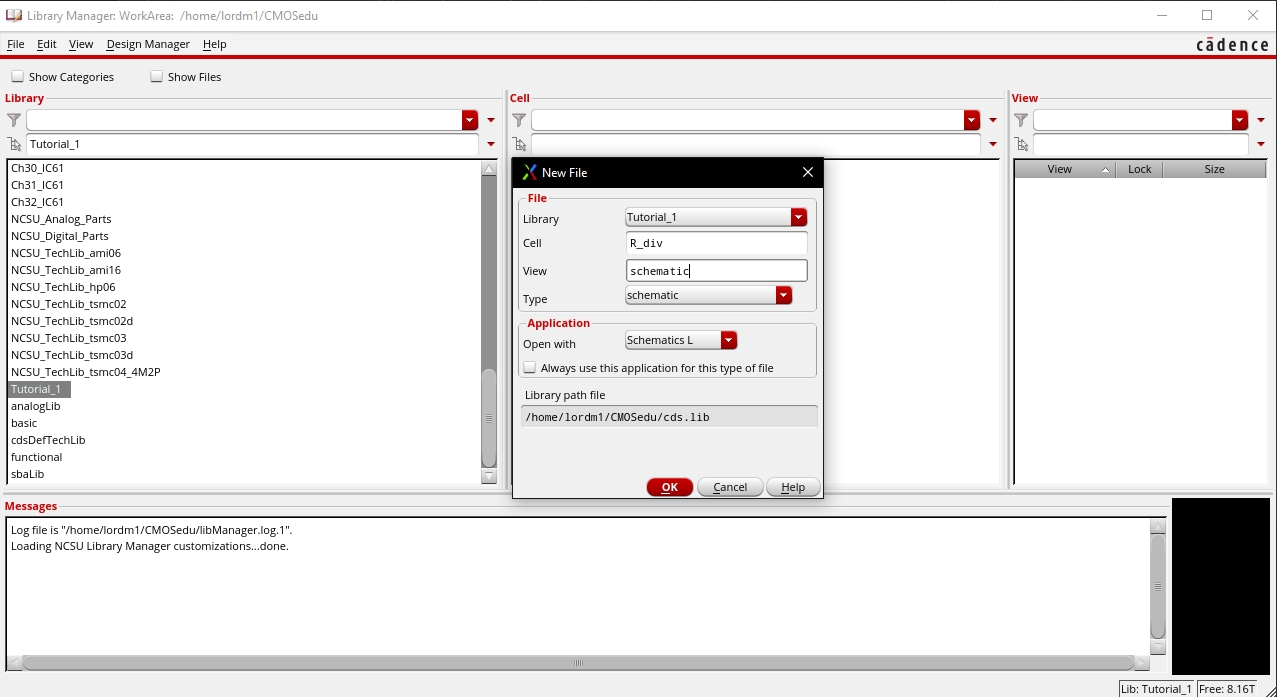Screen dimensions: 1277x697
Task: Select the NCSU_Analog_Parts library
Action: [61, 219]
